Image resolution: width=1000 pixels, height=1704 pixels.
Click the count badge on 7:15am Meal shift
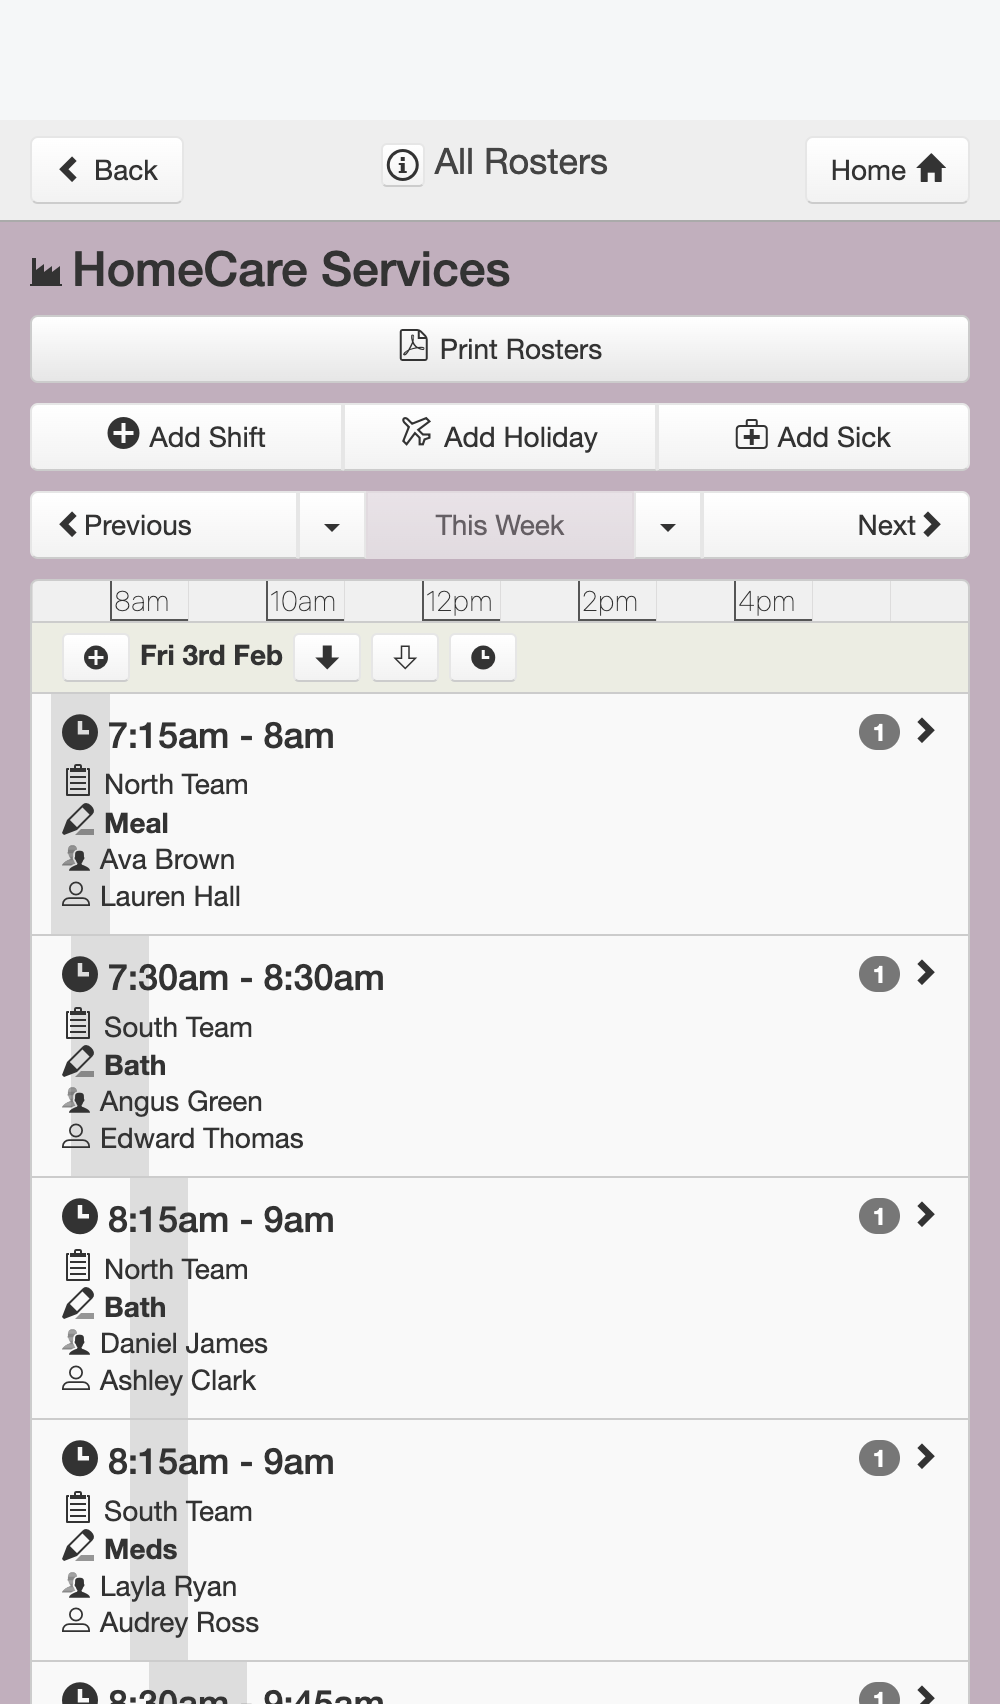pyautogui.click(x=879, y=733)
